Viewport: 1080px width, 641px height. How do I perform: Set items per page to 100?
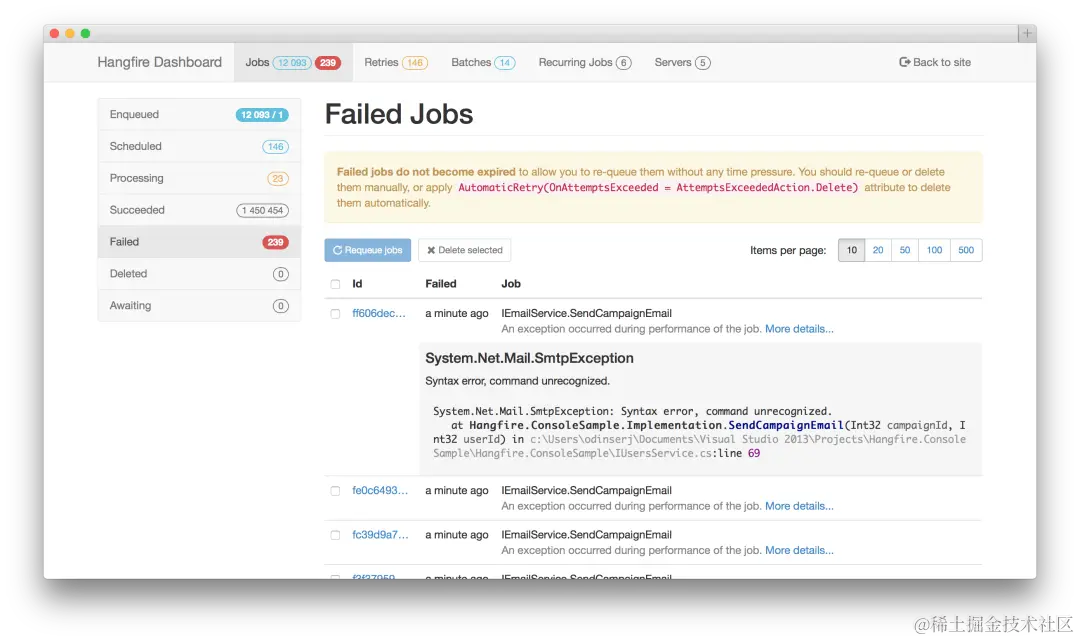(934, 250)
